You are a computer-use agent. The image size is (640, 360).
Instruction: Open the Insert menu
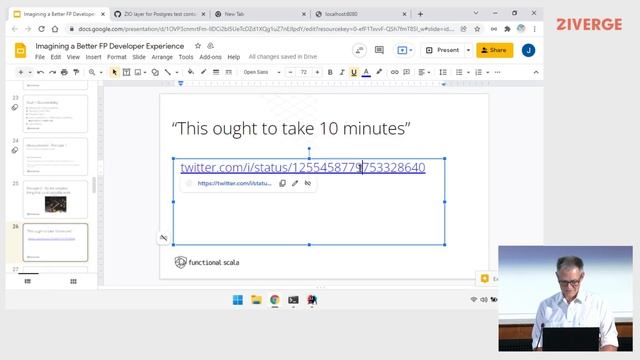93,57
